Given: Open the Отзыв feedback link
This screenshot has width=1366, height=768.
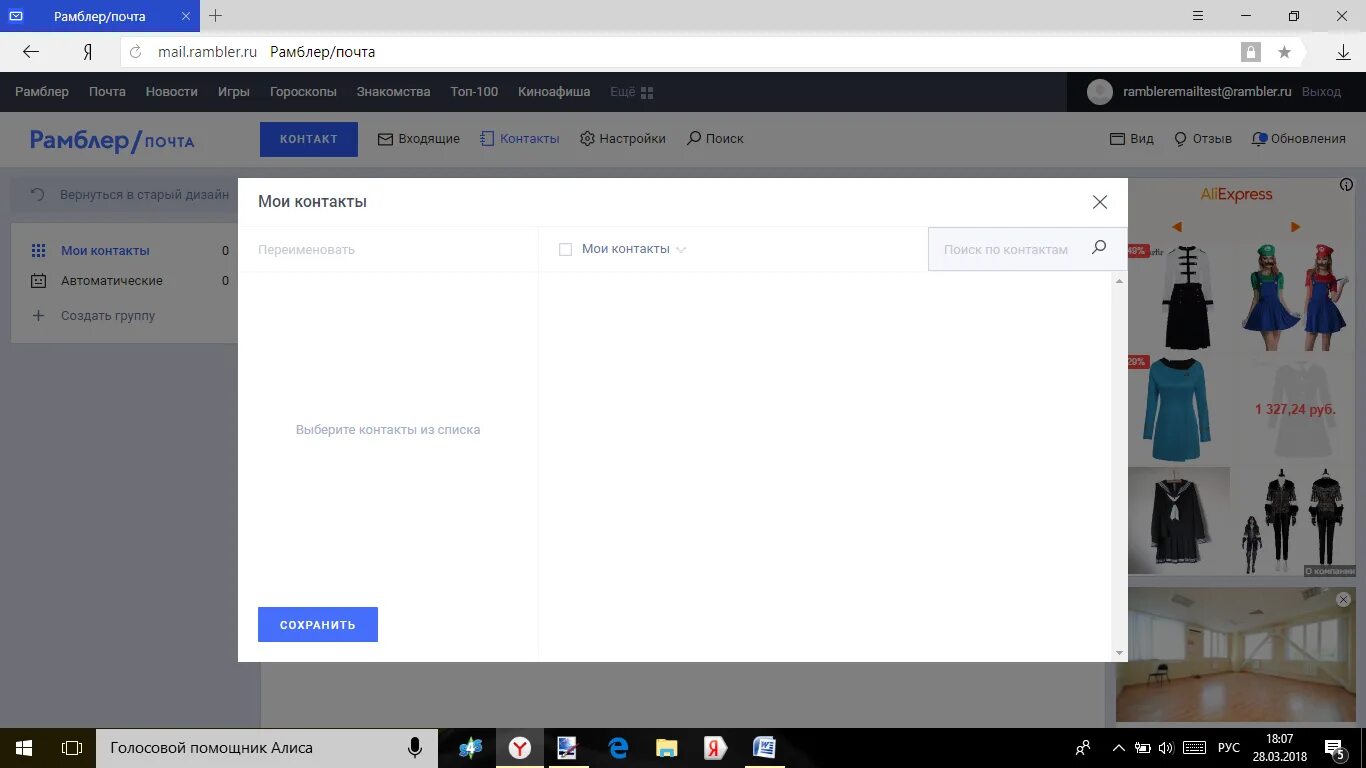Looking at the screenshot, I should pos(1203,139).
